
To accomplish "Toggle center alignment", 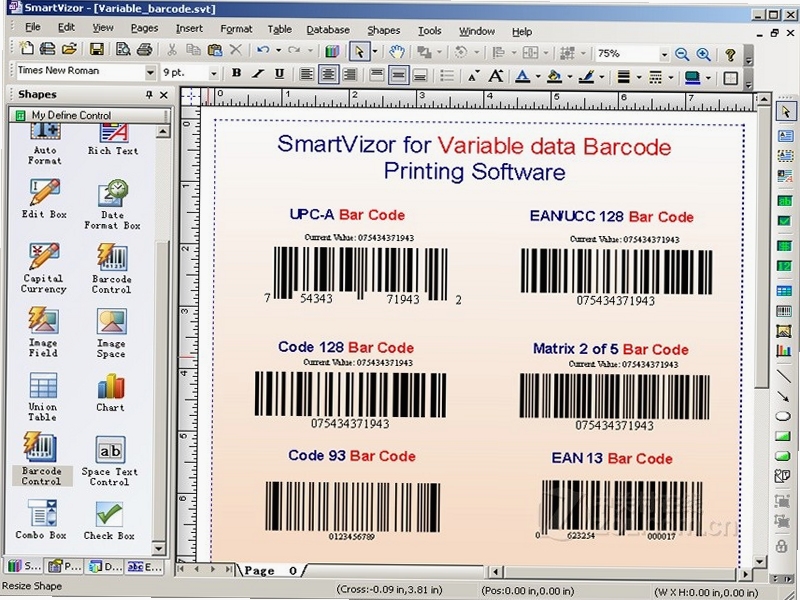I will coord(328,75).
